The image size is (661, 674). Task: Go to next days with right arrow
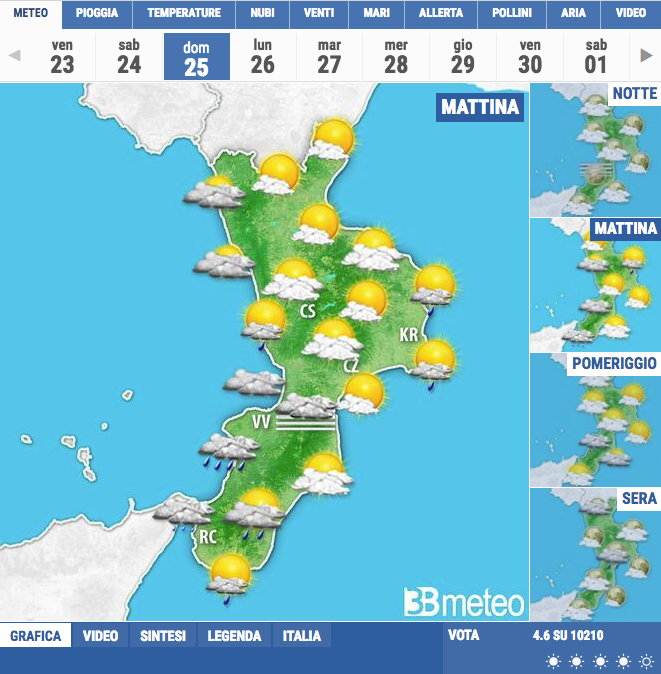point(646,55)
